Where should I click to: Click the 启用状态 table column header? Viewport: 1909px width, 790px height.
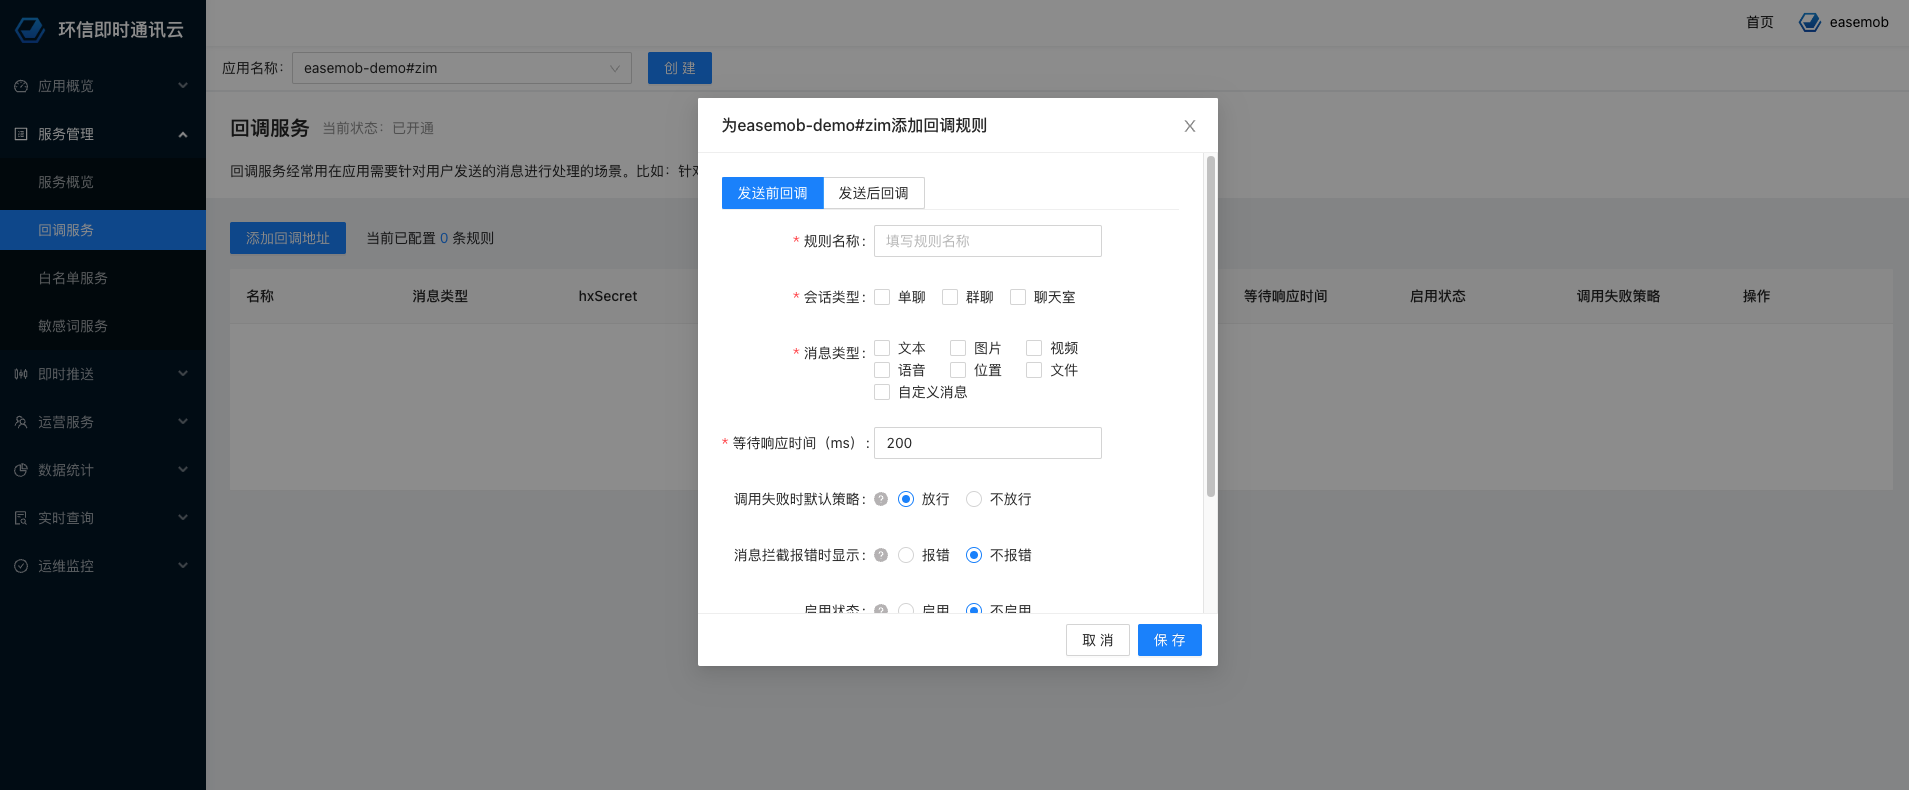(1438, 296)
